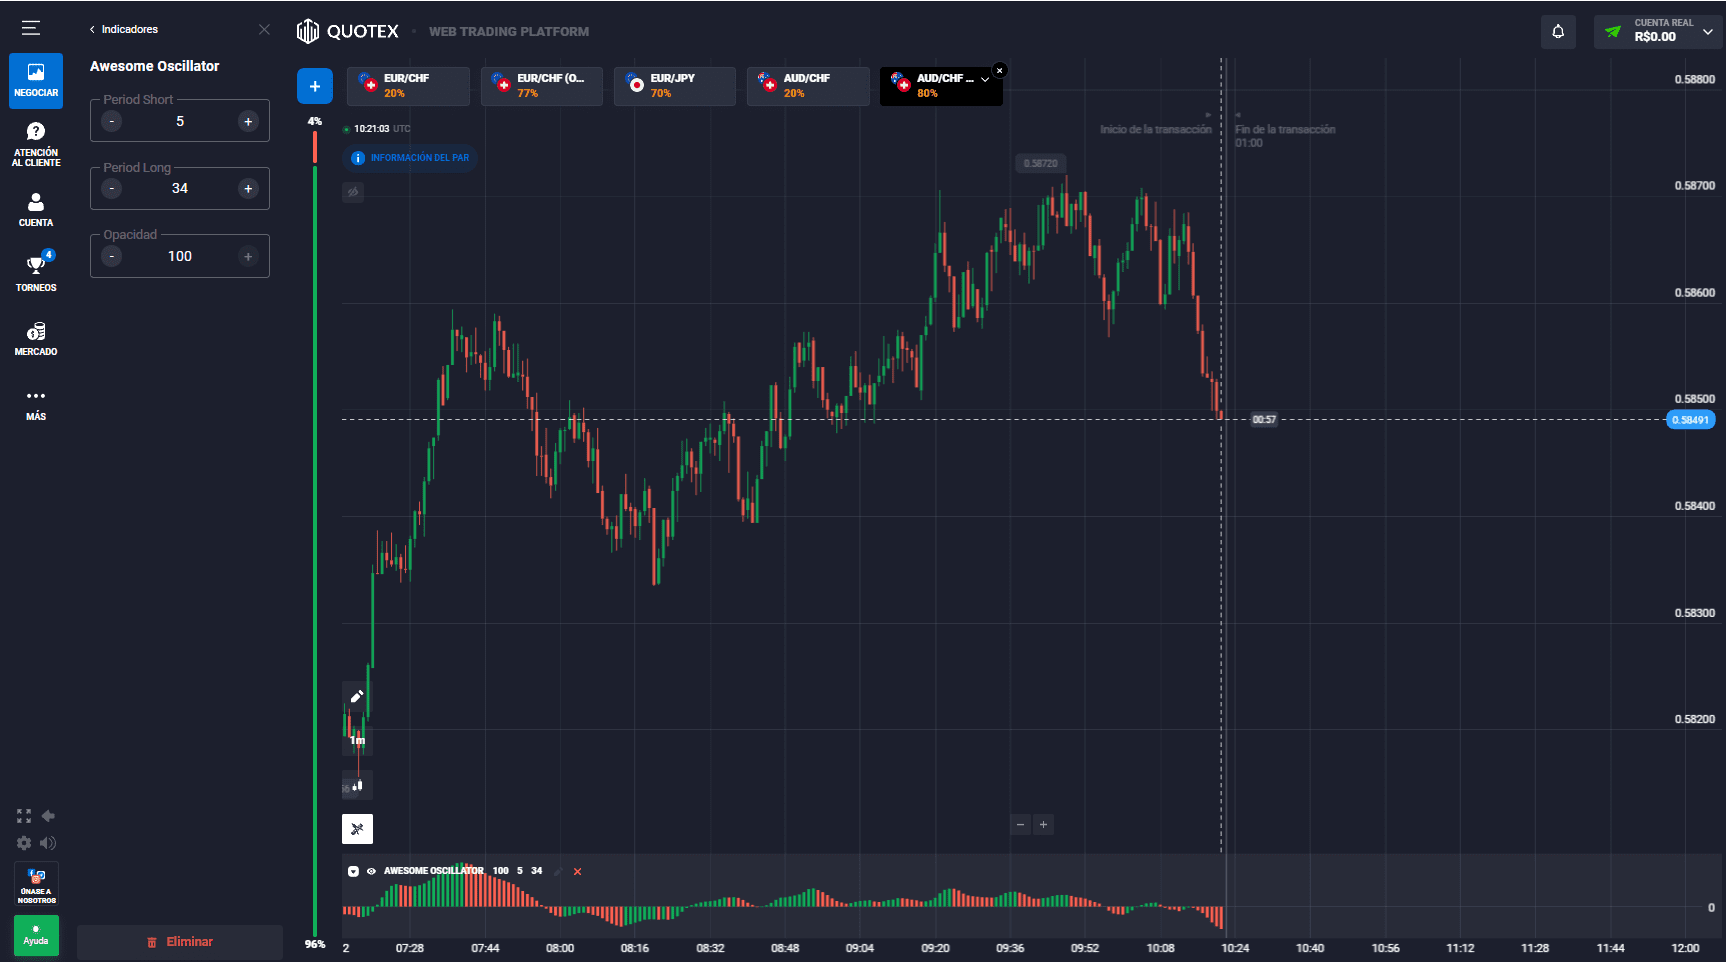Open the candlestick chart type selector
The image size is (1726, 962).
click(357, 785)
